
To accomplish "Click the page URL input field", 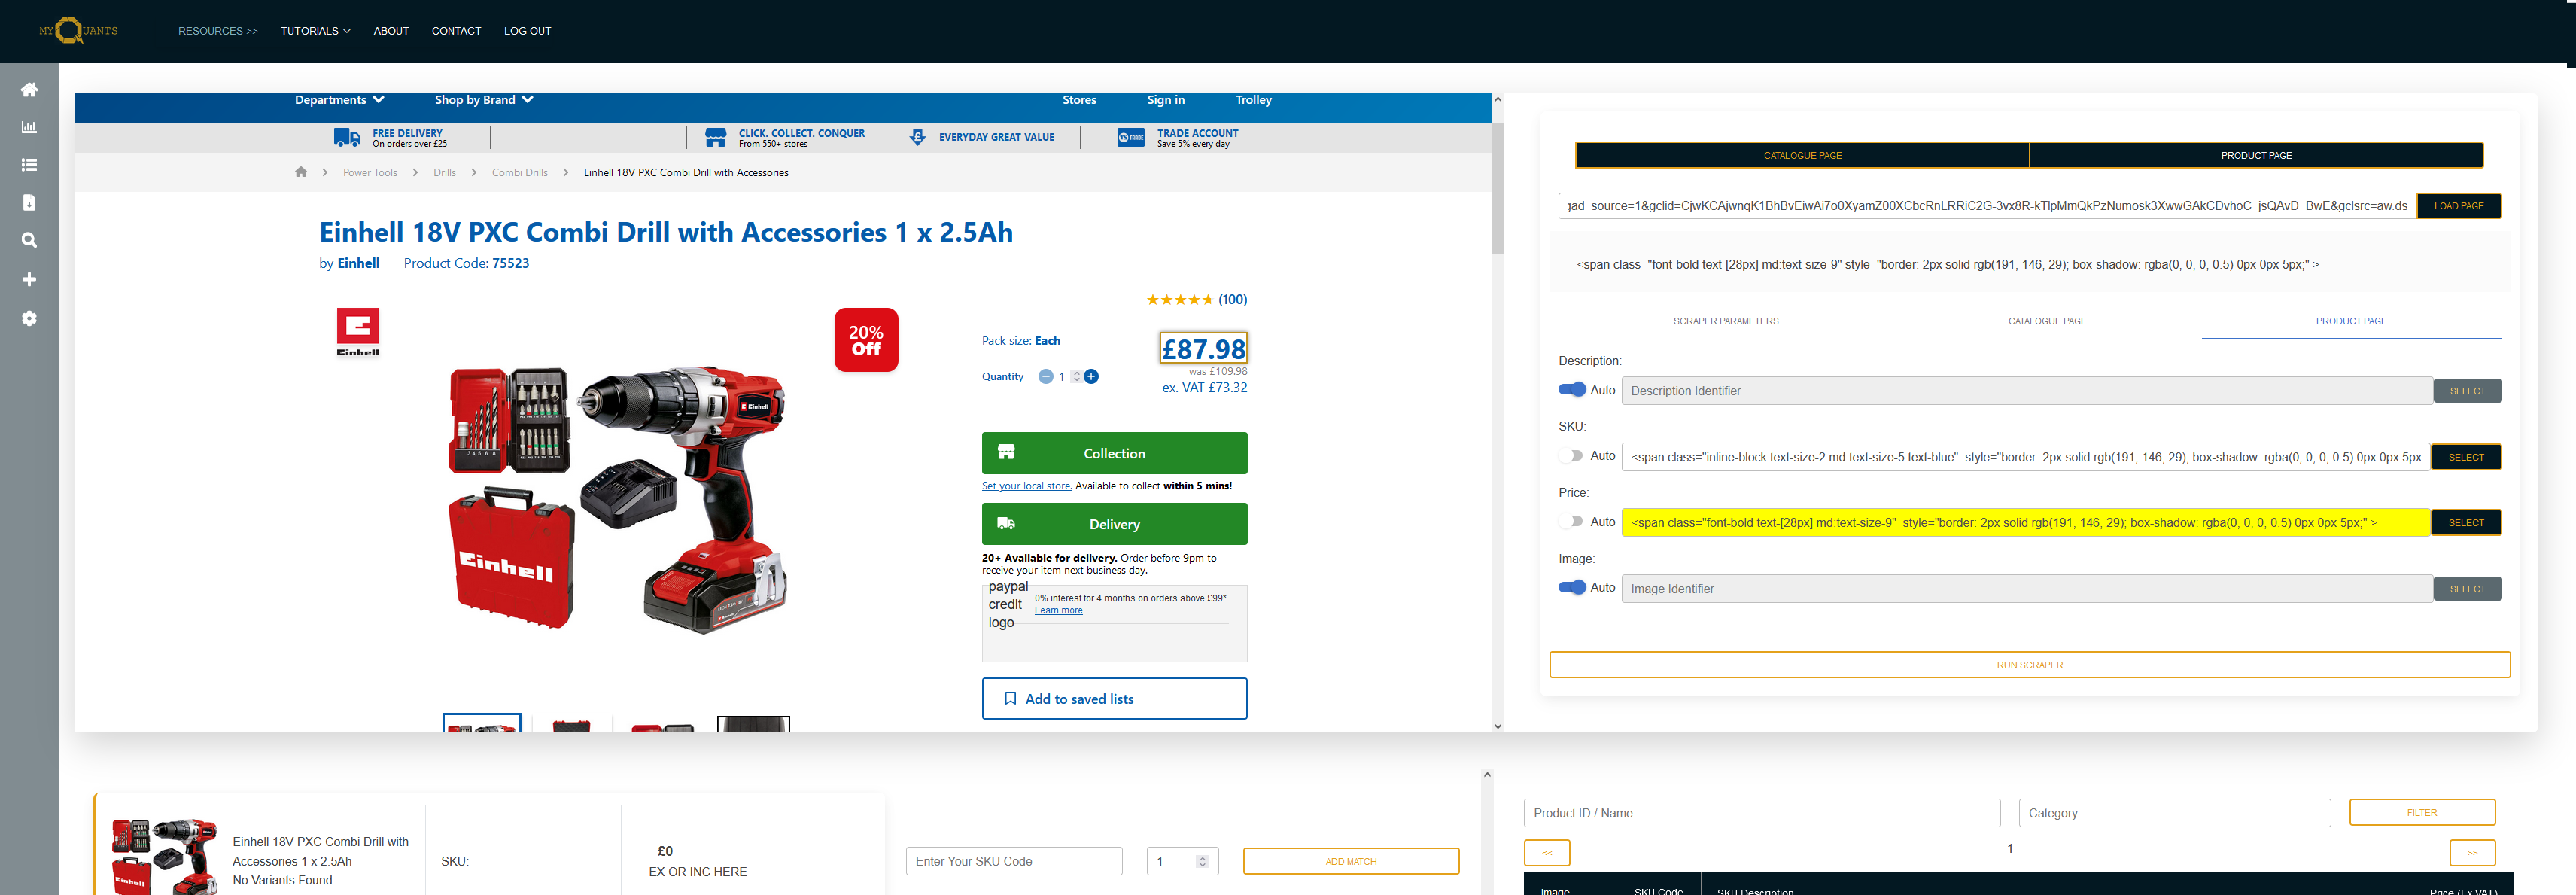I will (1987, 206).
